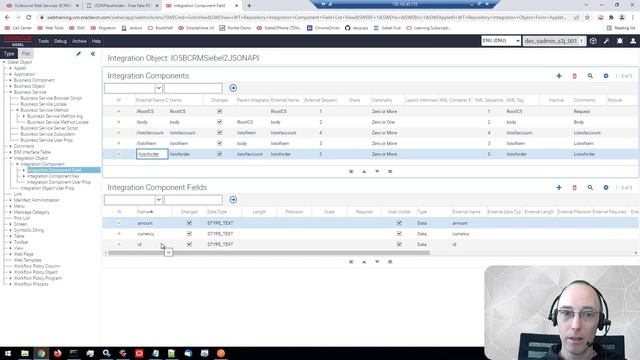Click Siebel Hub bookmark
The height and width of the screenshot is (360, 640).
click(x=387, y=28)
